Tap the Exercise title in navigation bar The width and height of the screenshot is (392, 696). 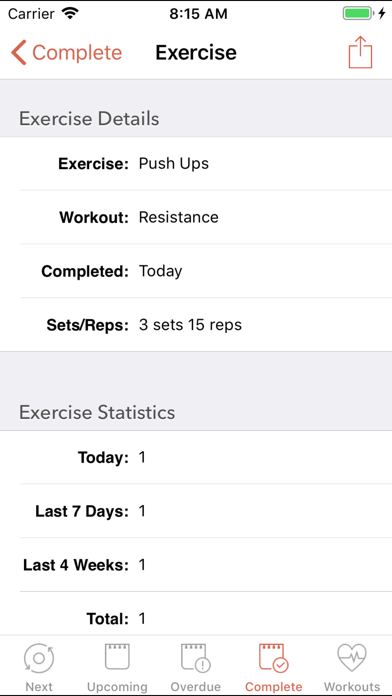pos(196,53)
